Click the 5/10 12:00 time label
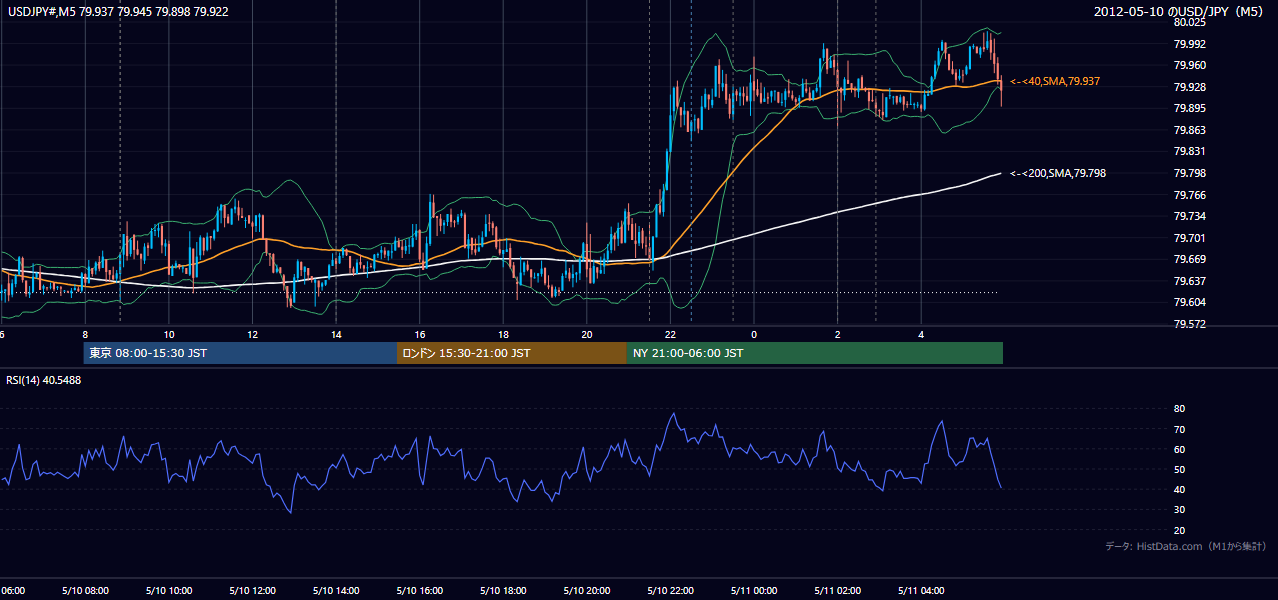 click(x=252, y=591)
